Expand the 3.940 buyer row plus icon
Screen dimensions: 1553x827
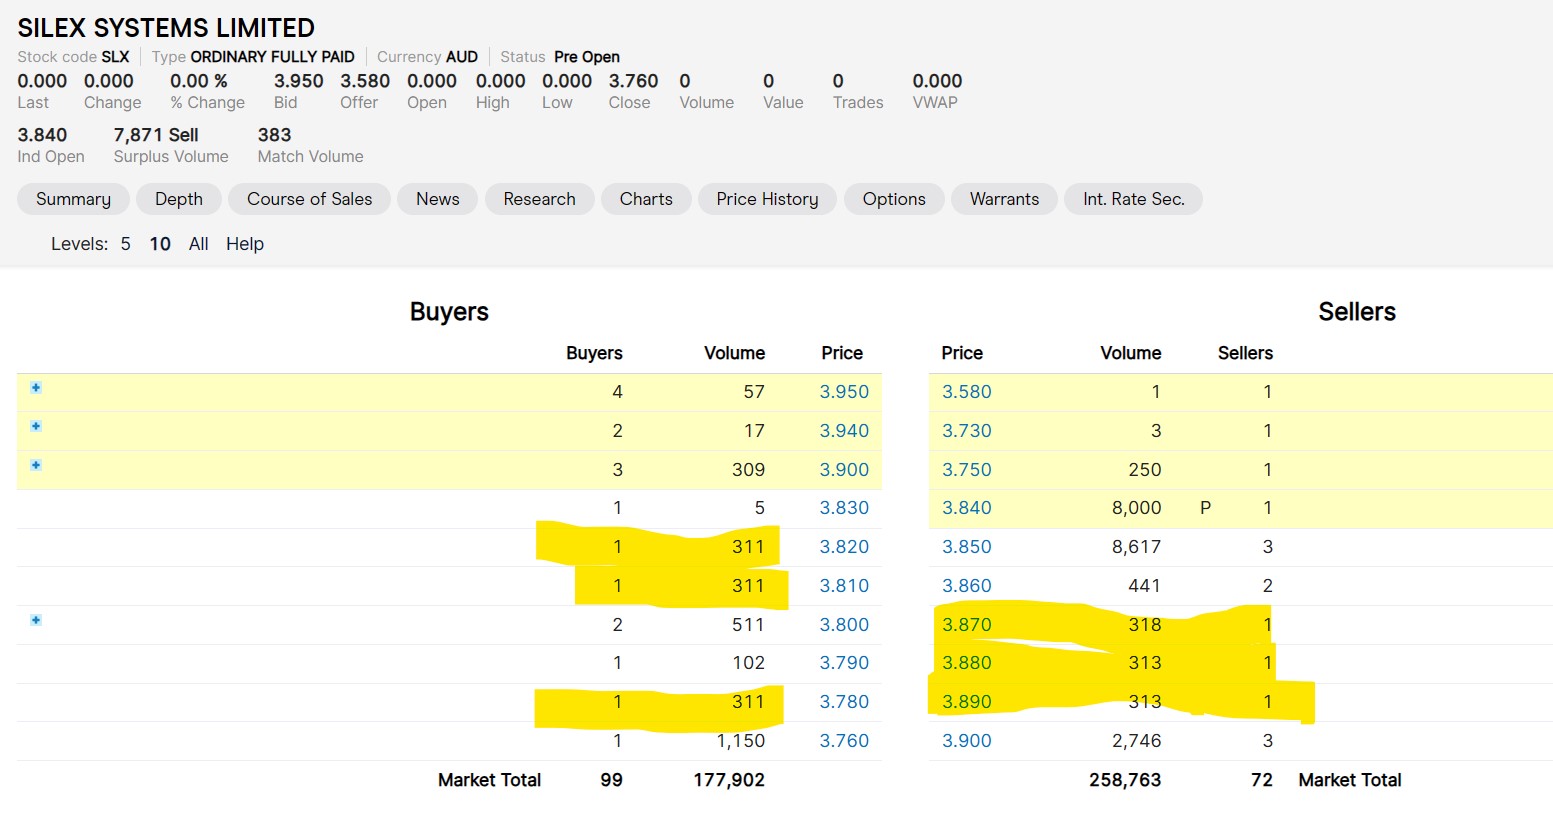pyautogui.click(x=36, y=426)
